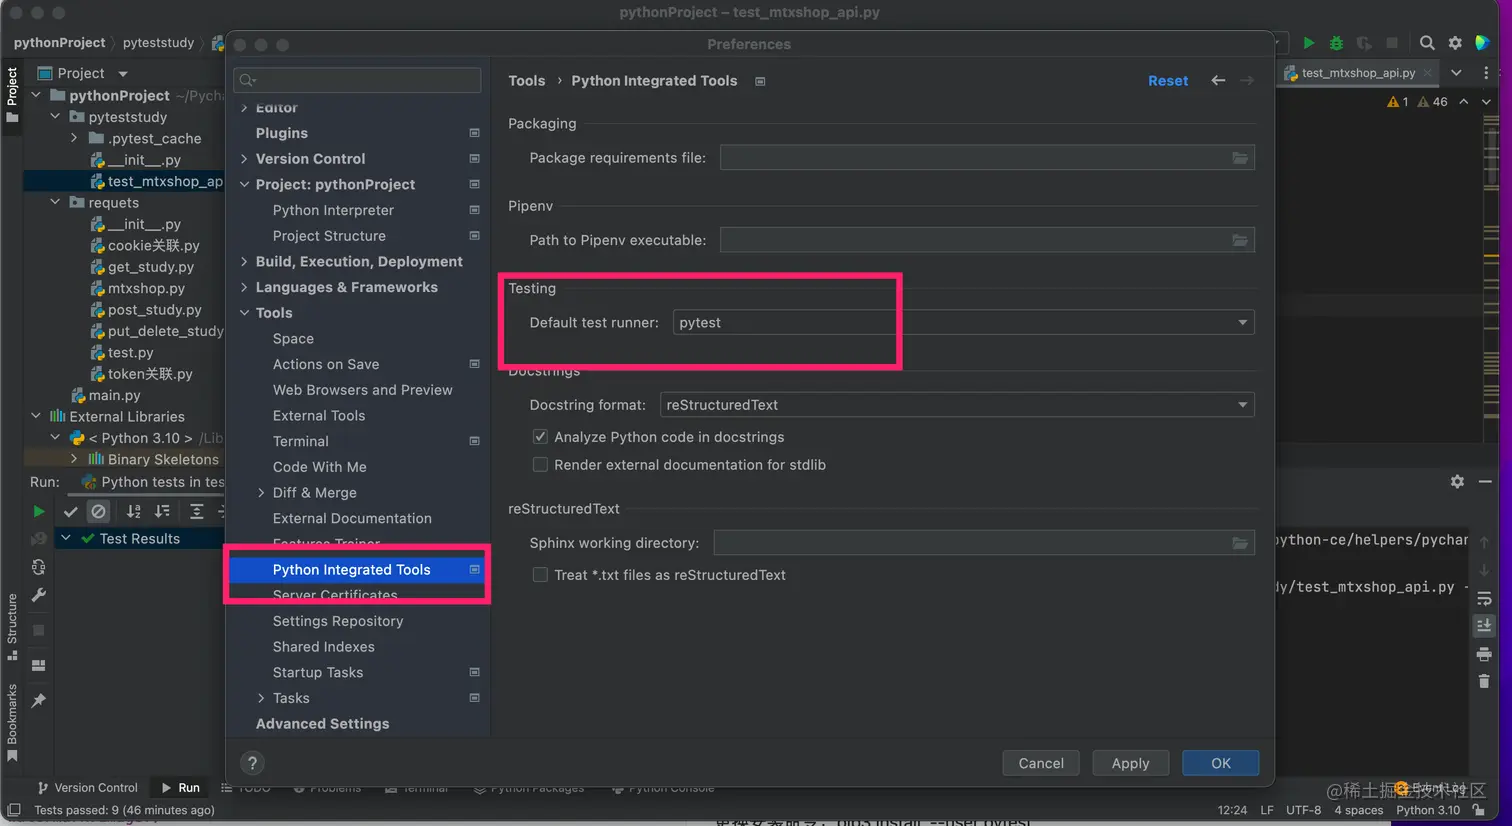Click the Debug bug icon

1336,43
